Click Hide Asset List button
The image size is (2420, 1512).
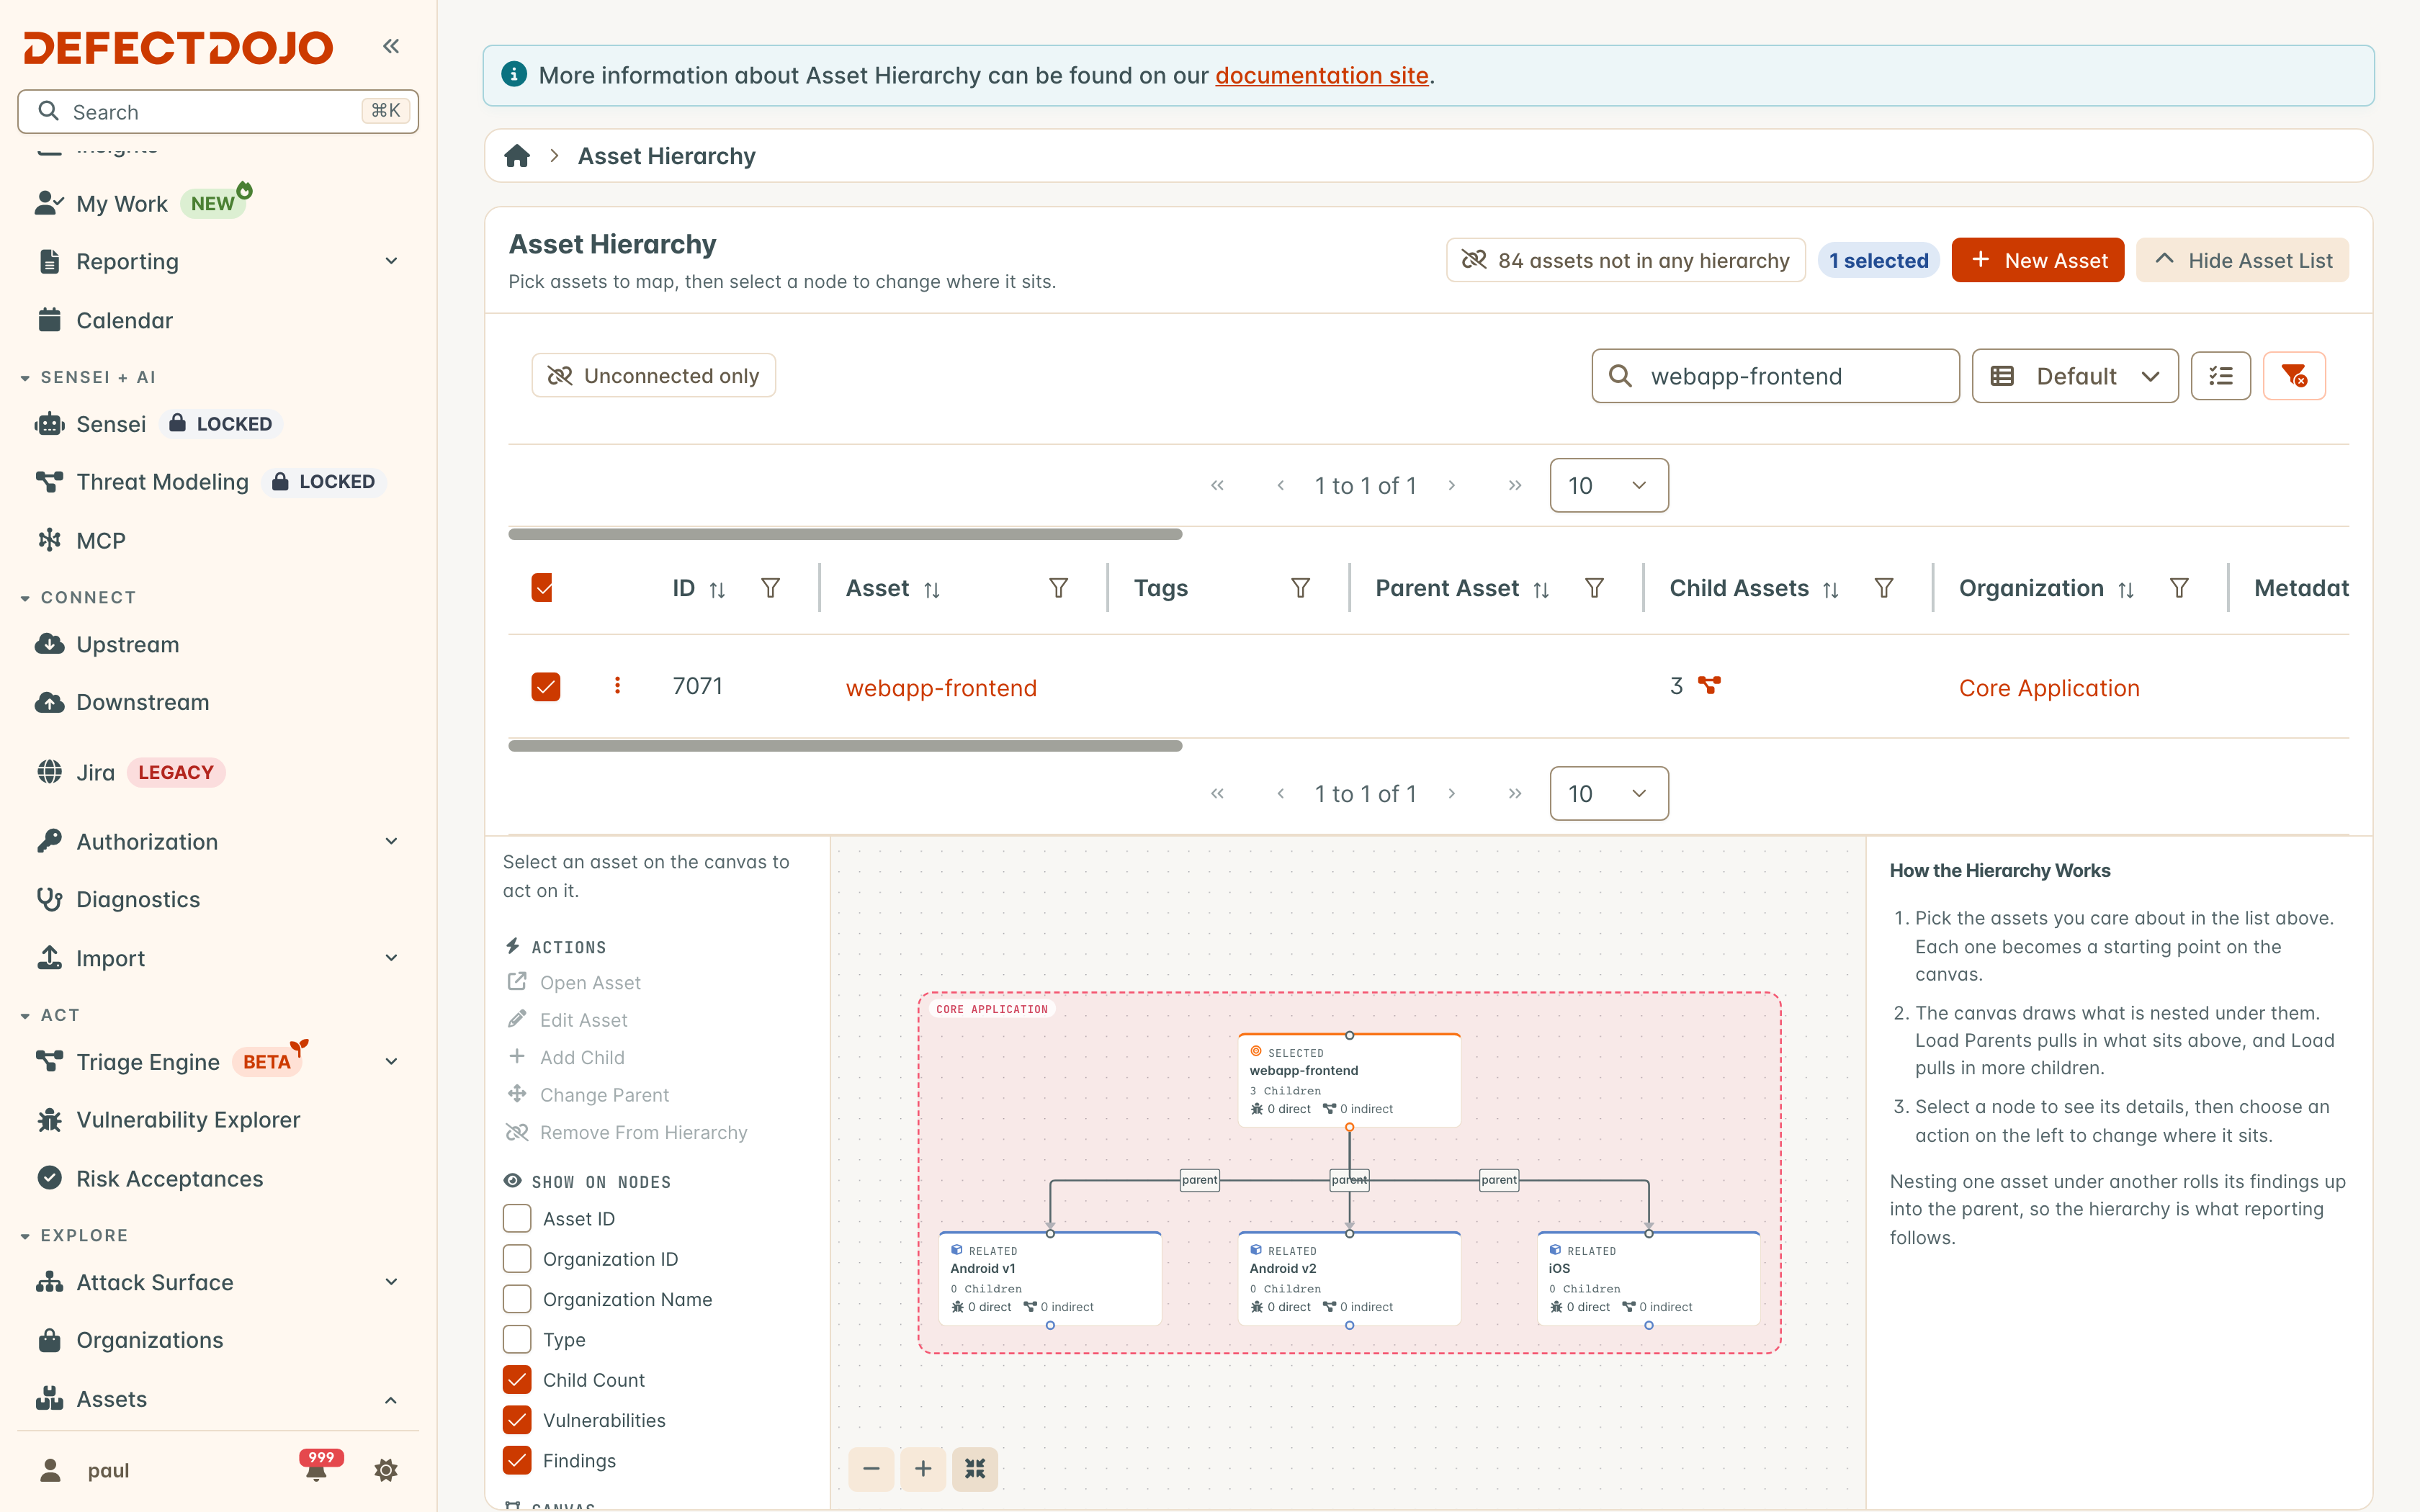(2242, 260)
